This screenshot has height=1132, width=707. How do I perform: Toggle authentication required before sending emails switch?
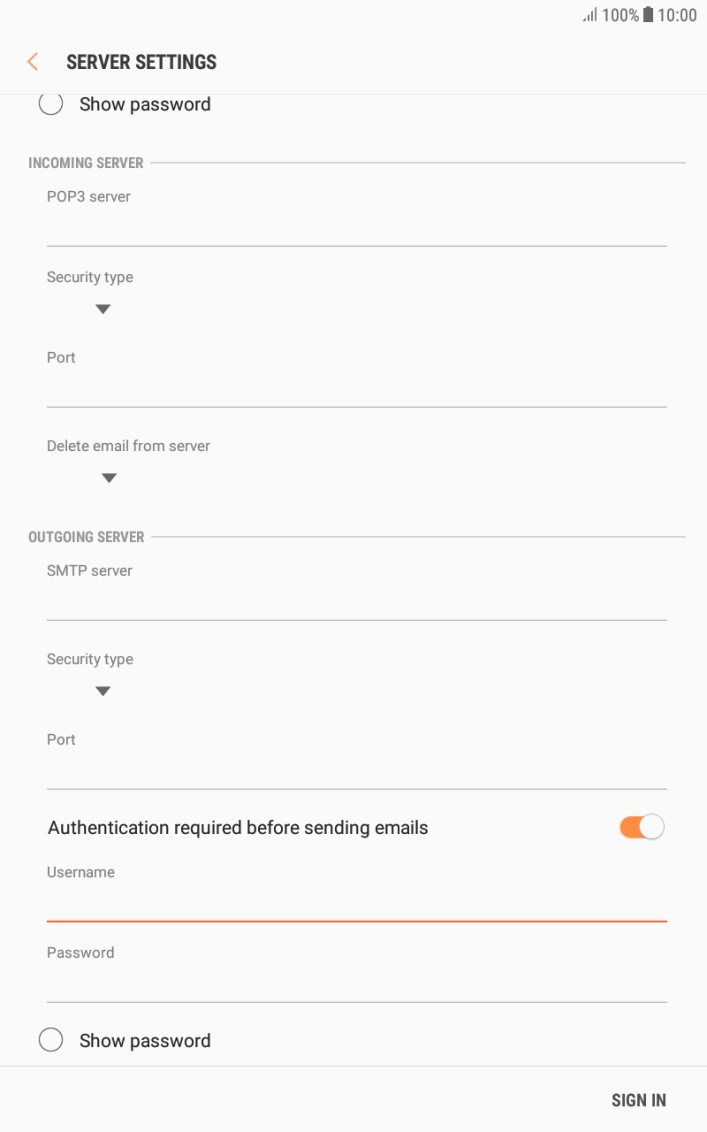tap(641, 827)
